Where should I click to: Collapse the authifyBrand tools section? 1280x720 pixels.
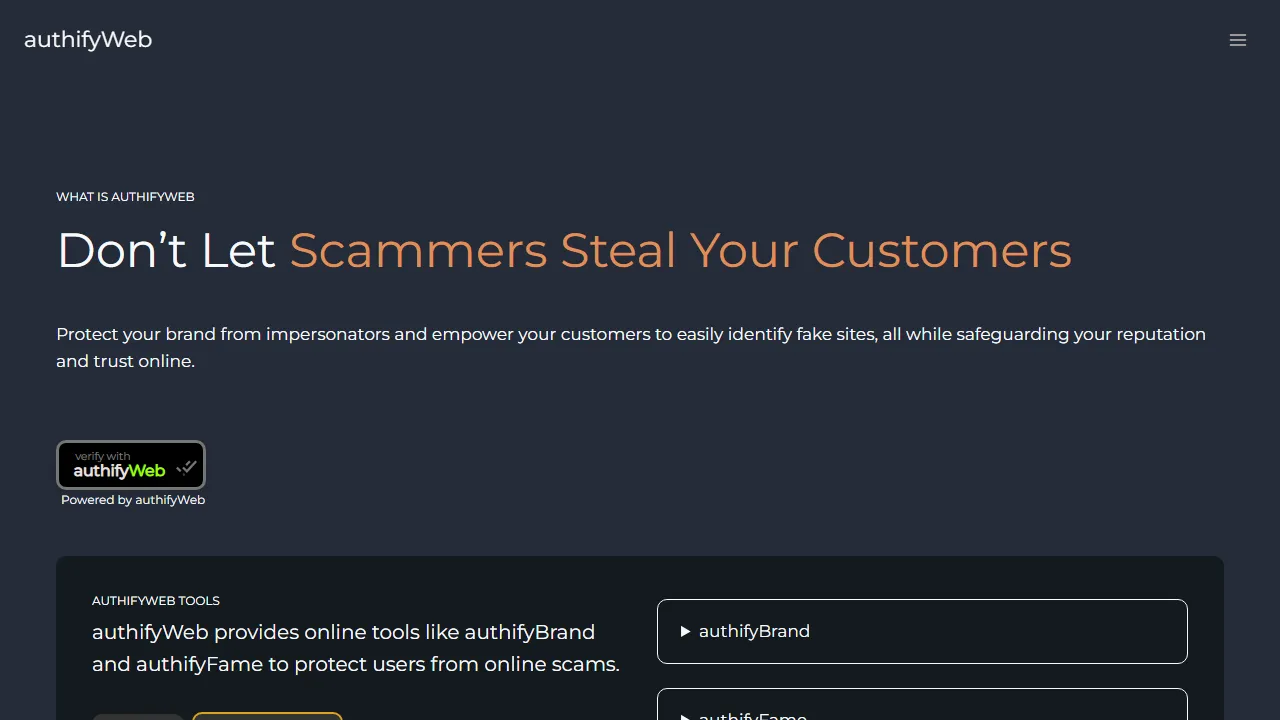tap(920, 631)
